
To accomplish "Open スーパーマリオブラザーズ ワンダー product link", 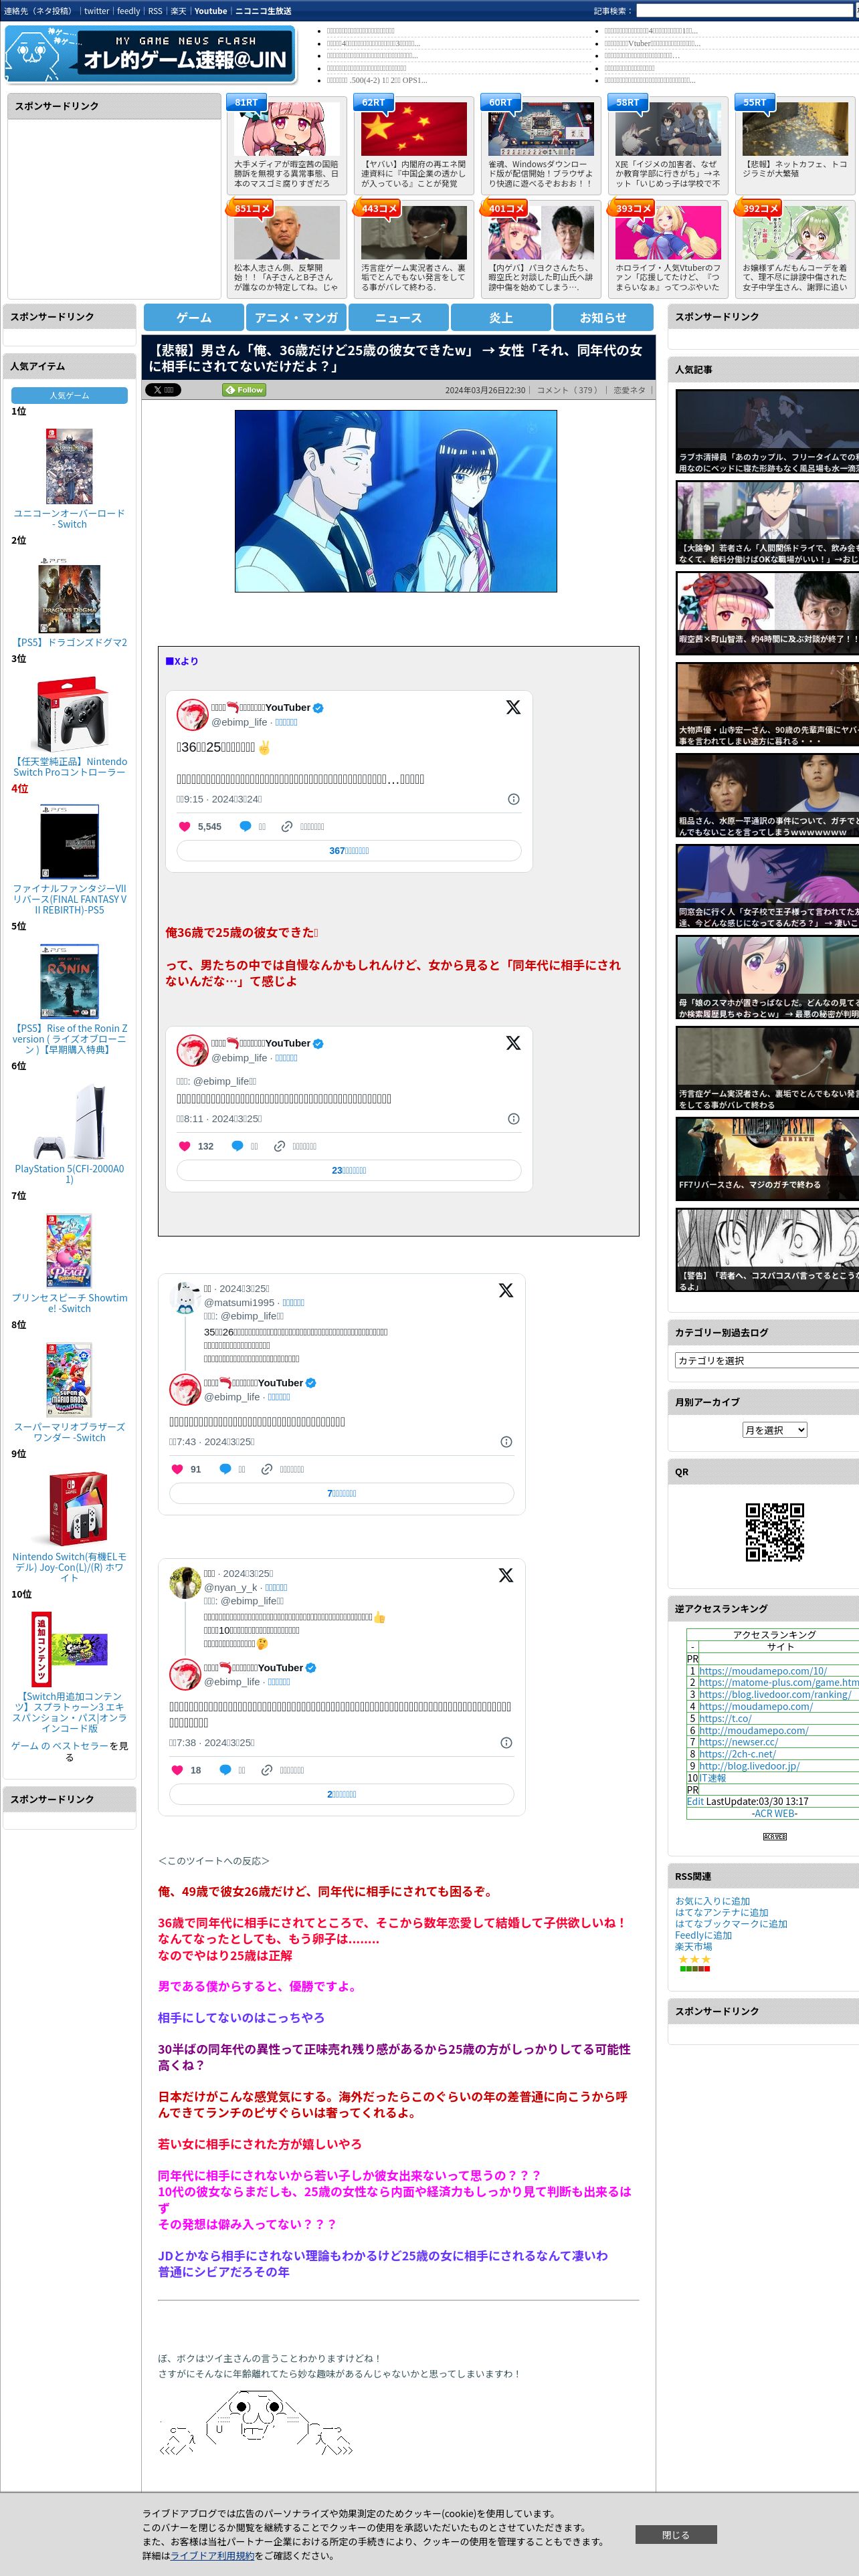I will 69,1432.
